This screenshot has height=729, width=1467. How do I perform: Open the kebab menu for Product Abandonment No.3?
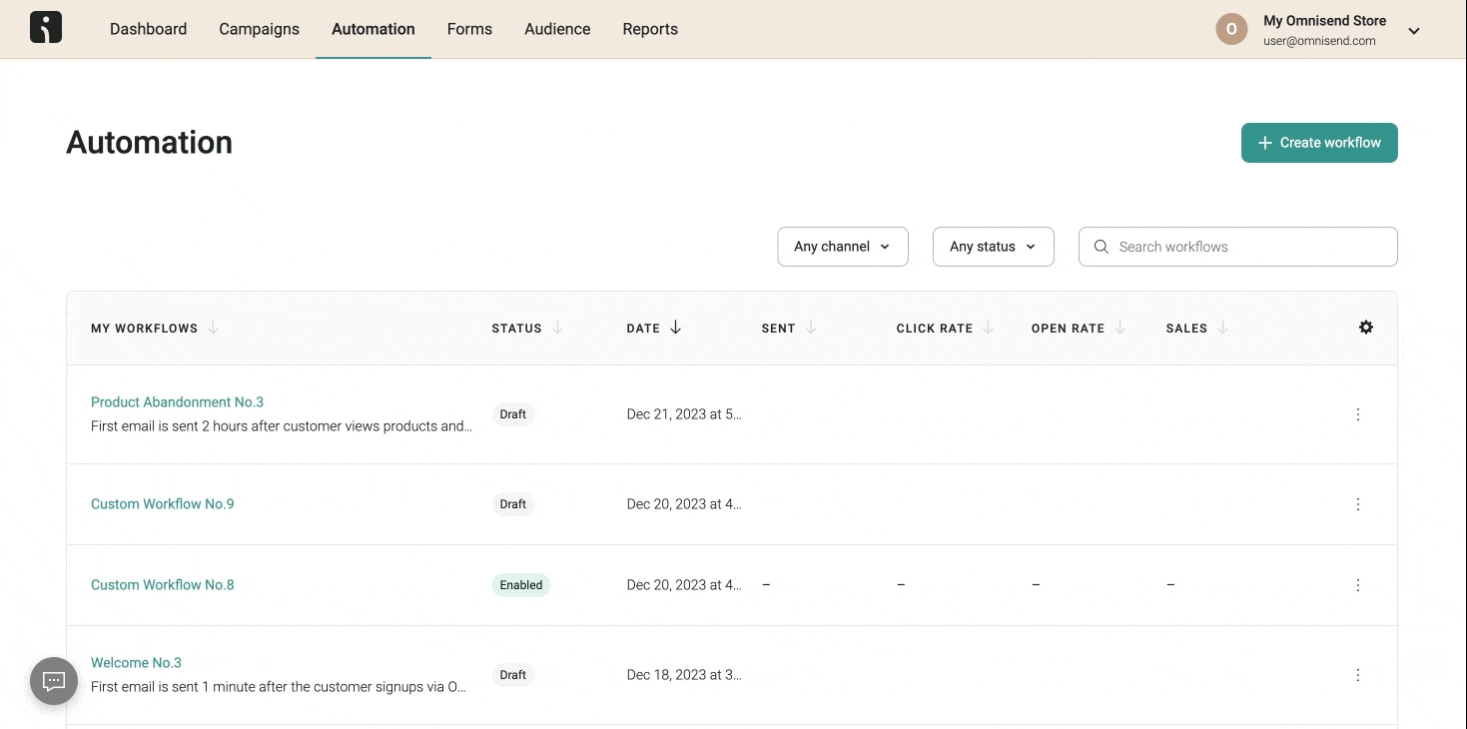(1357, 413)
